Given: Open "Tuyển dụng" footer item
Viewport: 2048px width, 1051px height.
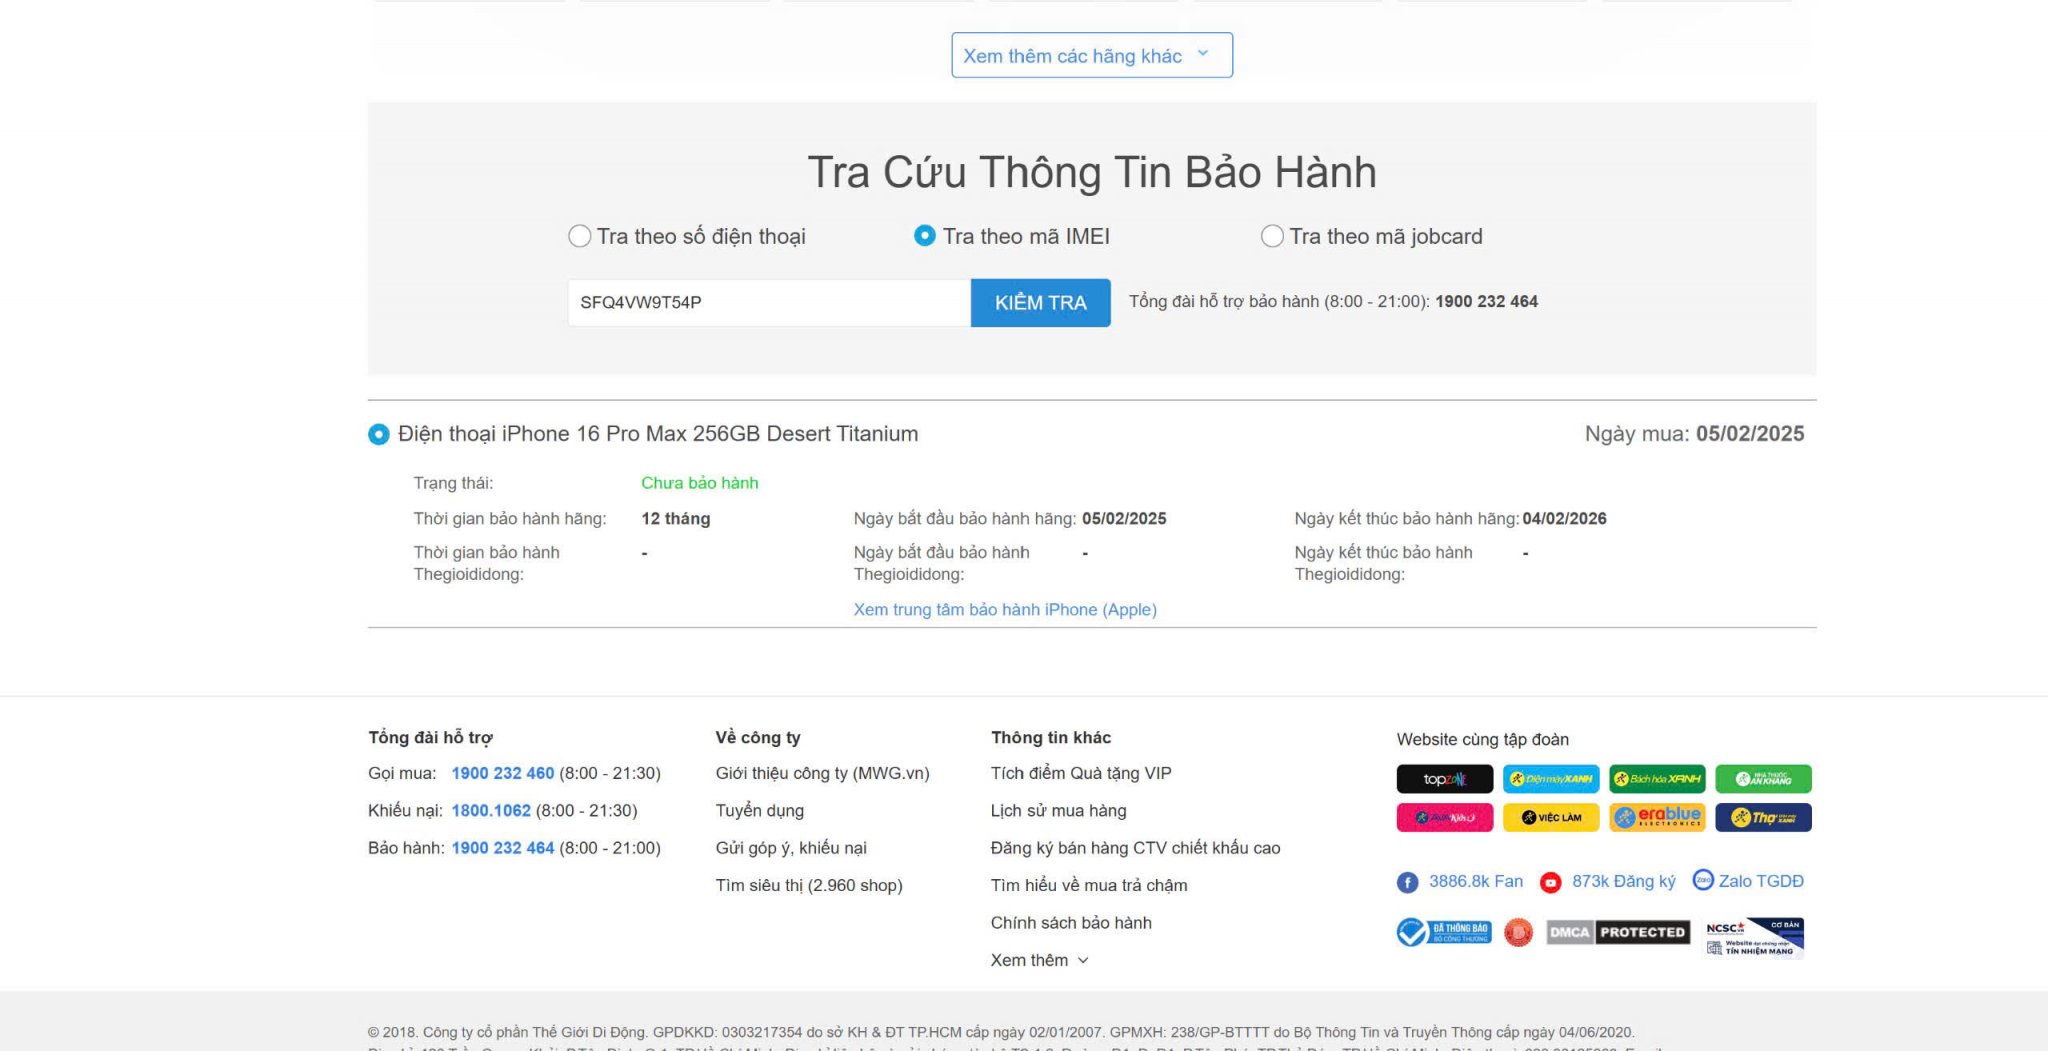Looking at the screenshot, I should coord(759,811).
